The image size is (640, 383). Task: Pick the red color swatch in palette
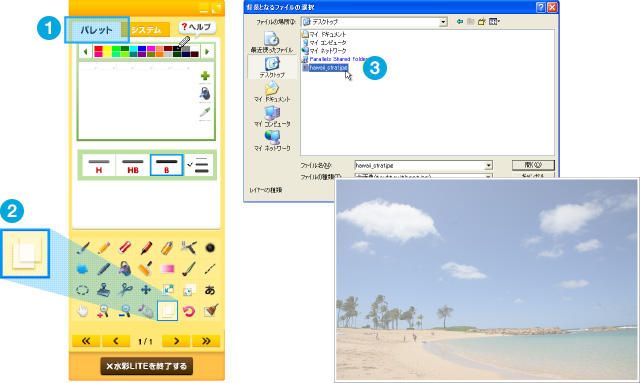click(98, 49)
